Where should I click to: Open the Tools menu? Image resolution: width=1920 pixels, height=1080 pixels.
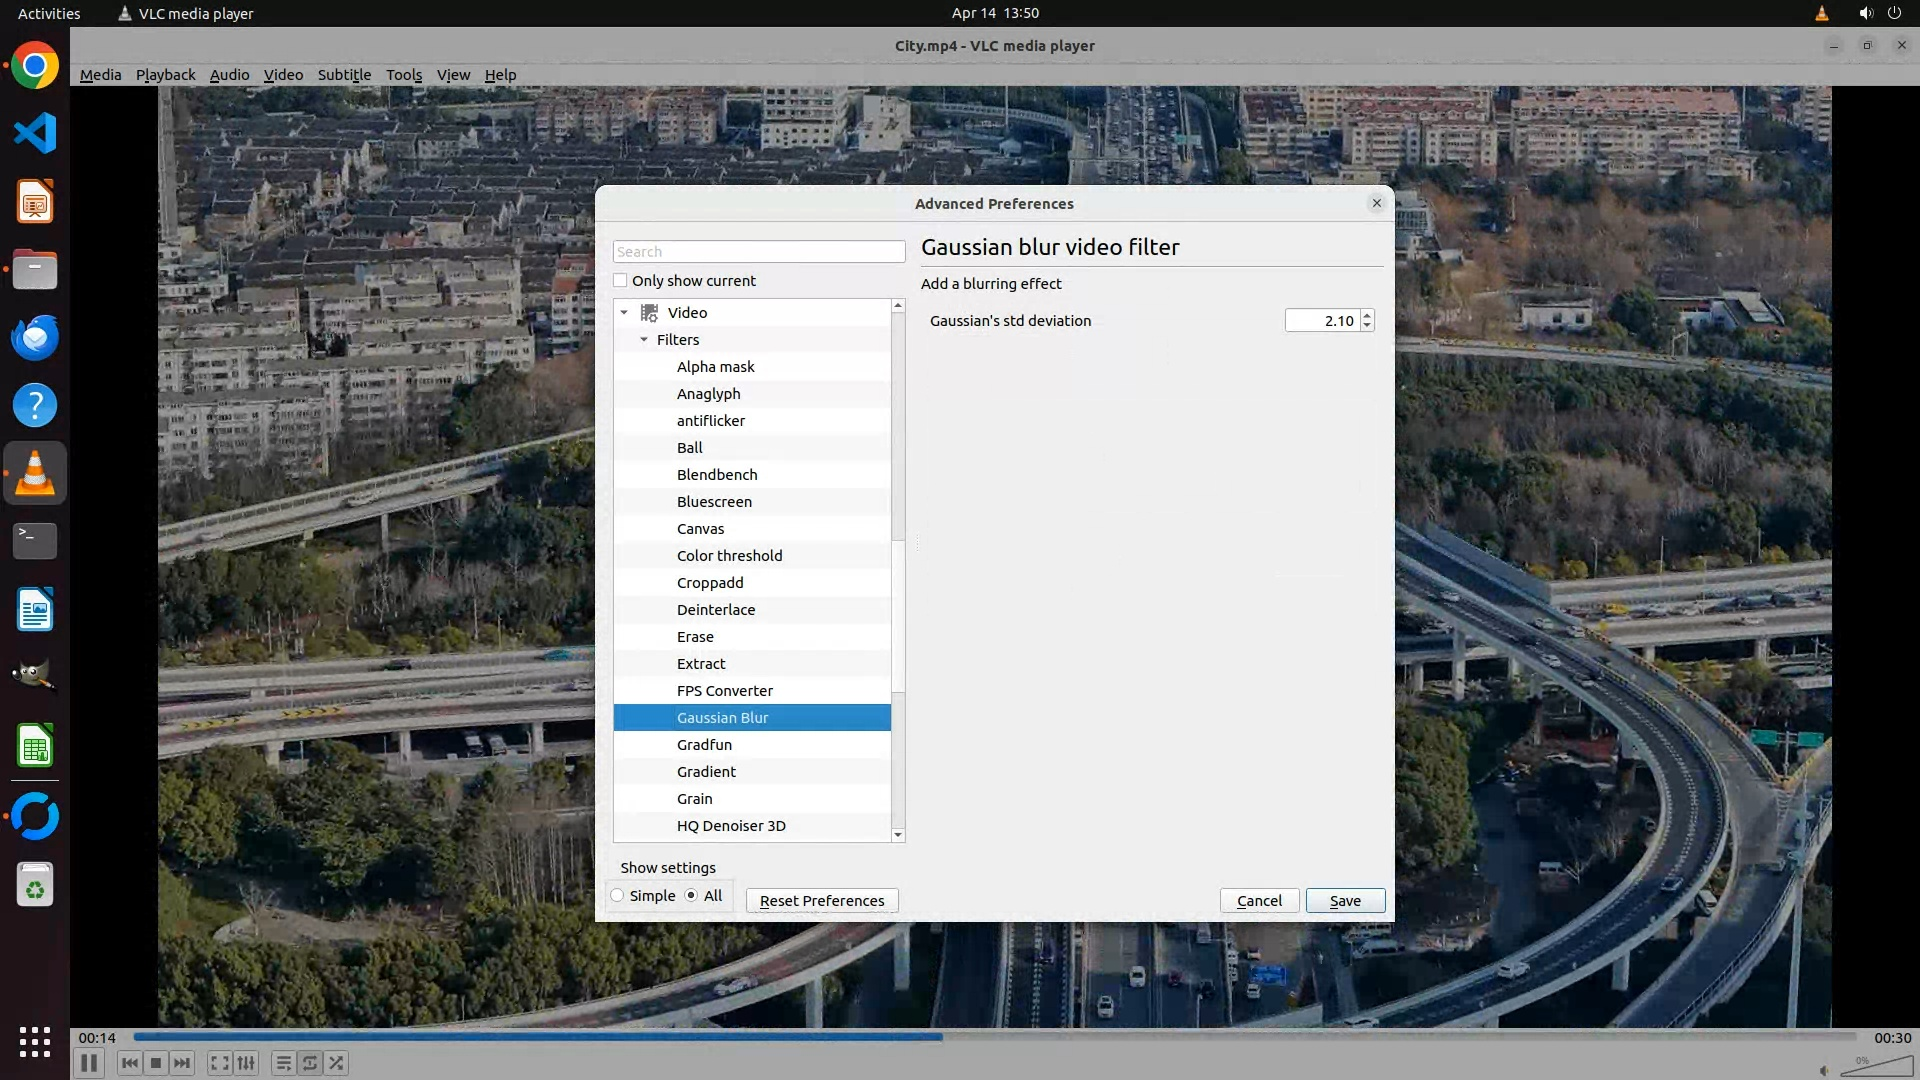(404, 75)
